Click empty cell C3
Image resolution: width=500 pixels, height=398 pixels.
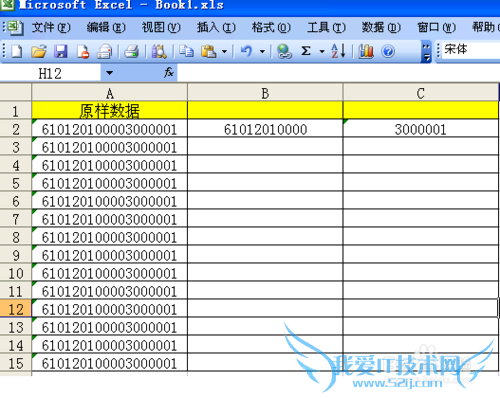pyautogui.click(x=421, y=147)
